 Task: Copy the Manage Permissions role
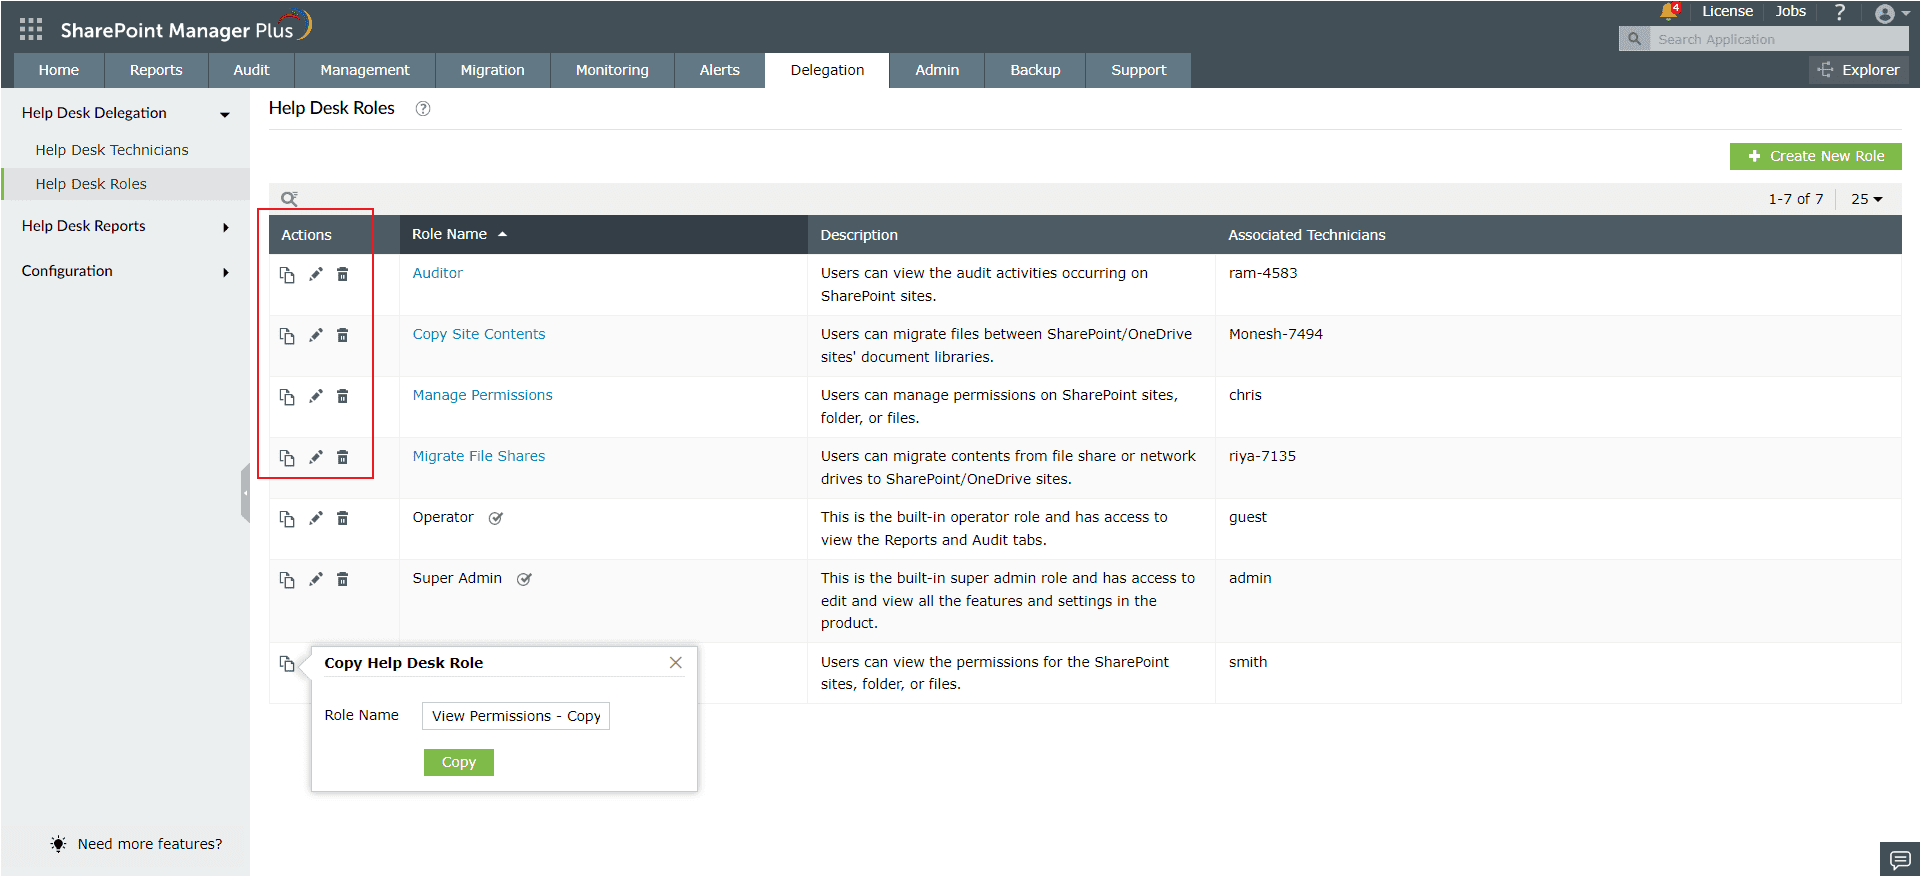287,397
